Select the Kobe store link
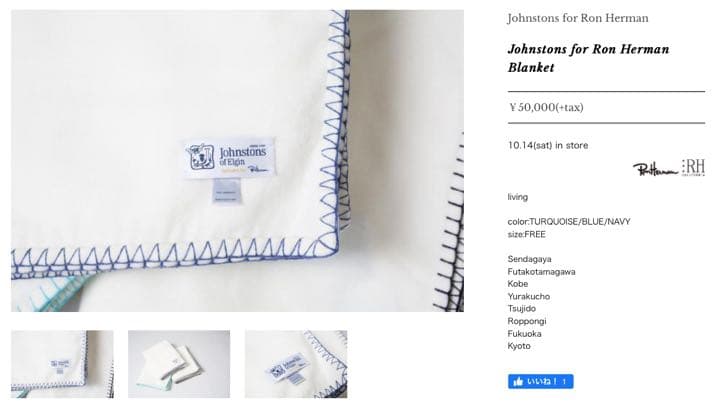This screenshot has height=406, width=720. click(x=518, y=284)
